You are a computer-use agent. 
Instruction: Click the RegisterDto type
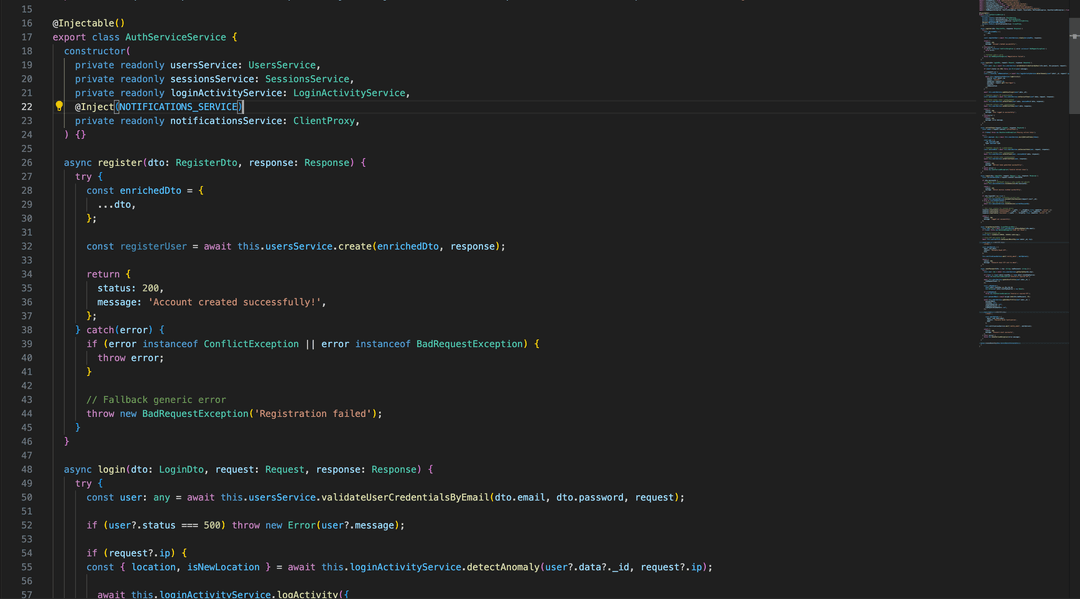click(x=206, y=162)
